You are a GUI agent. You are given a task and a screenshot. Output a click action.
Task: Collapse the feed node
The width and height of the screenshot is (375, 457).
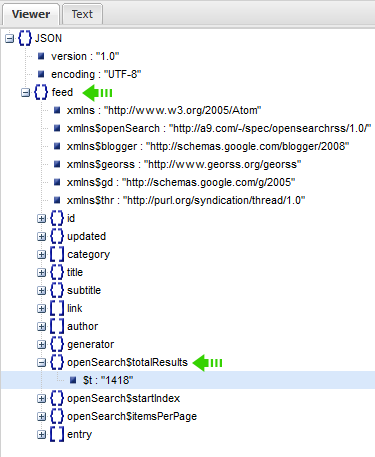25,93
